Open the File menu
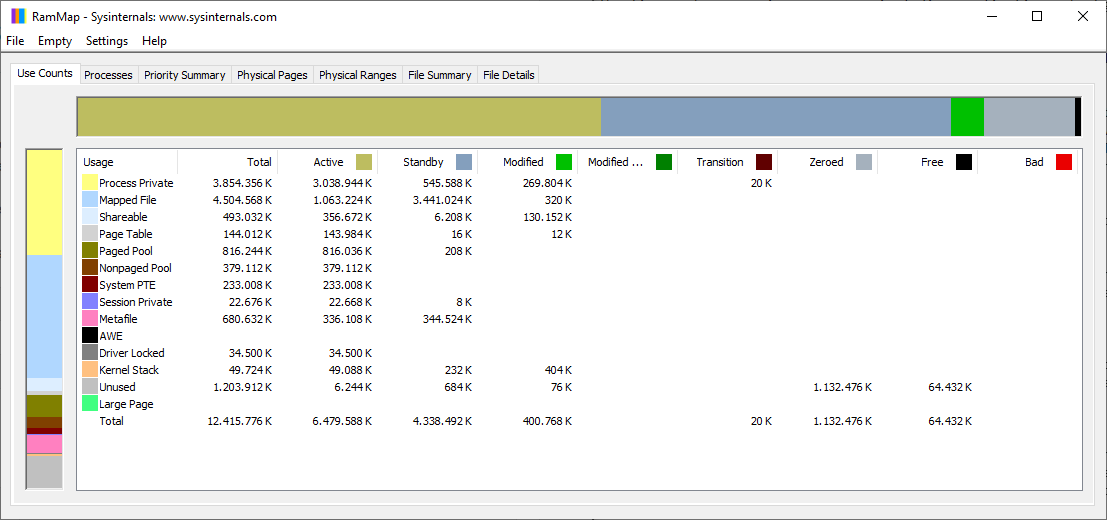This screenshot has width=1107, height=520. pos(15,41)
